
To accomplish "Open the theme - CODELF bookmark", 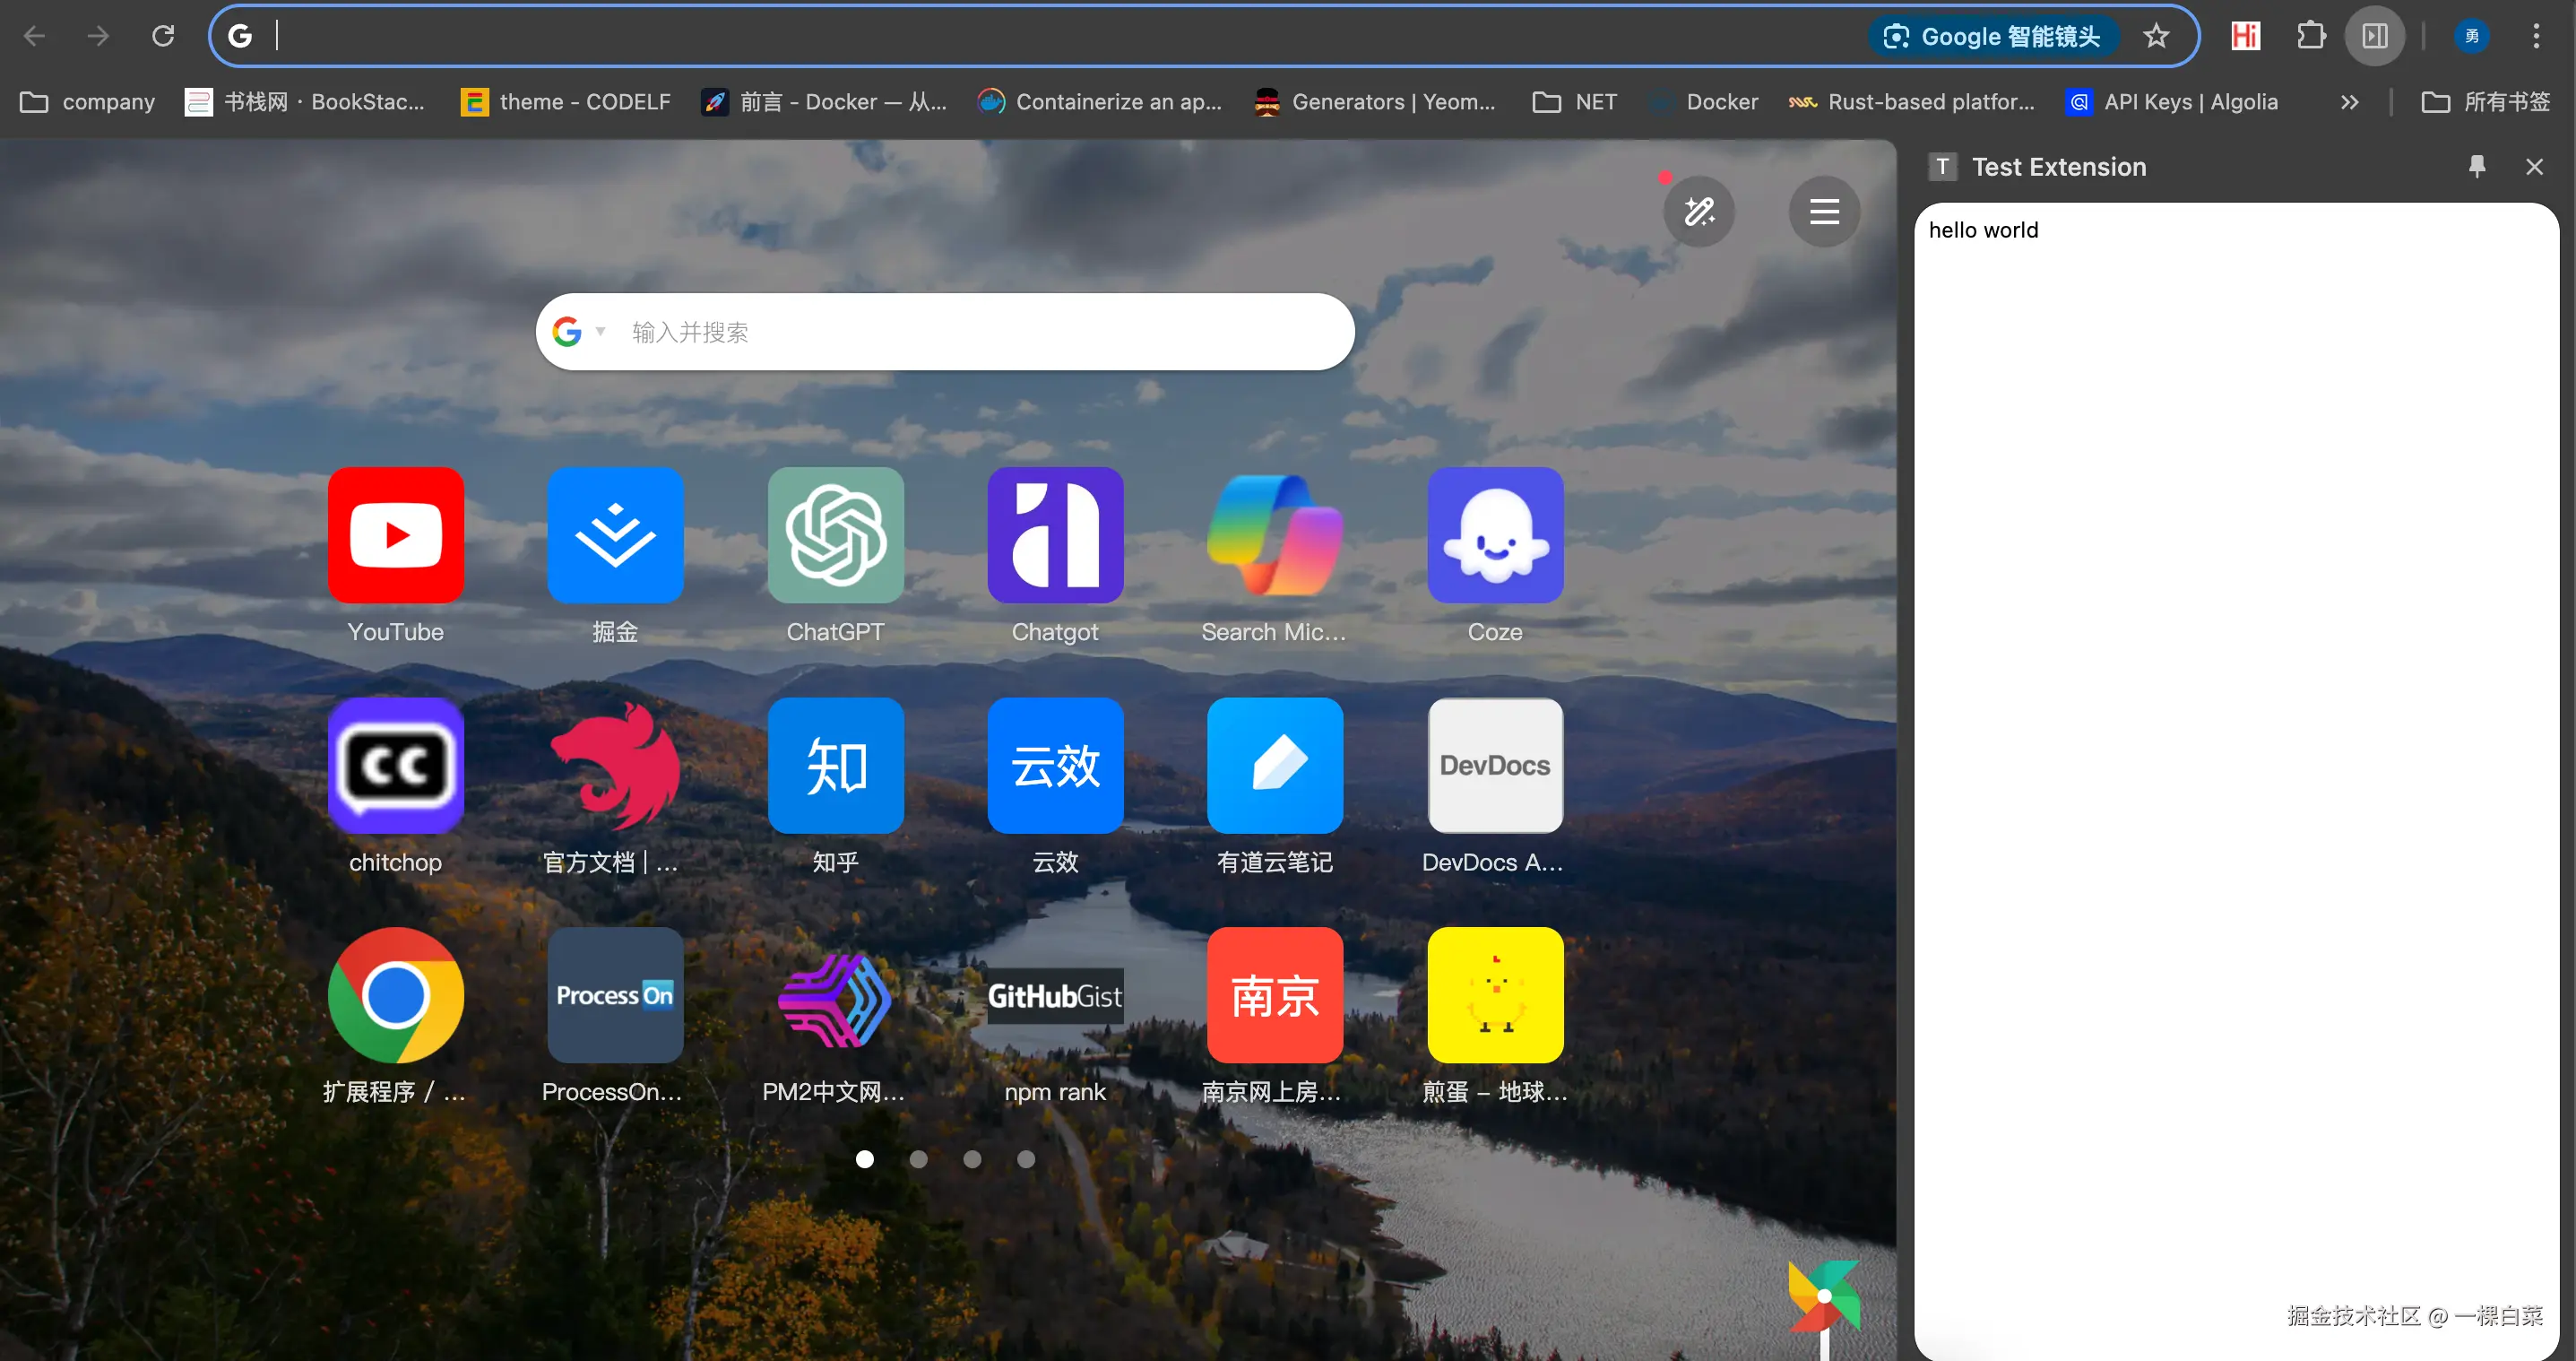I will click(x=566, y=102).
